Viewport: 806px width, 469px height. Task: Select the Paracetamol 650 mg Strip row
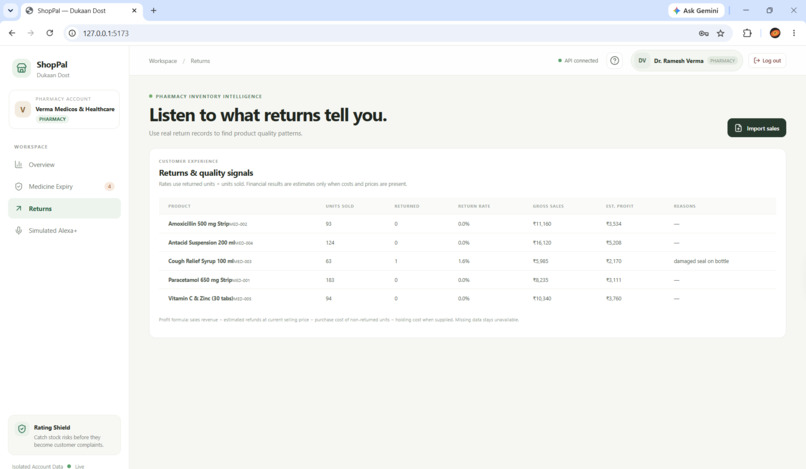pyautogui.click(x=467, y=280)
